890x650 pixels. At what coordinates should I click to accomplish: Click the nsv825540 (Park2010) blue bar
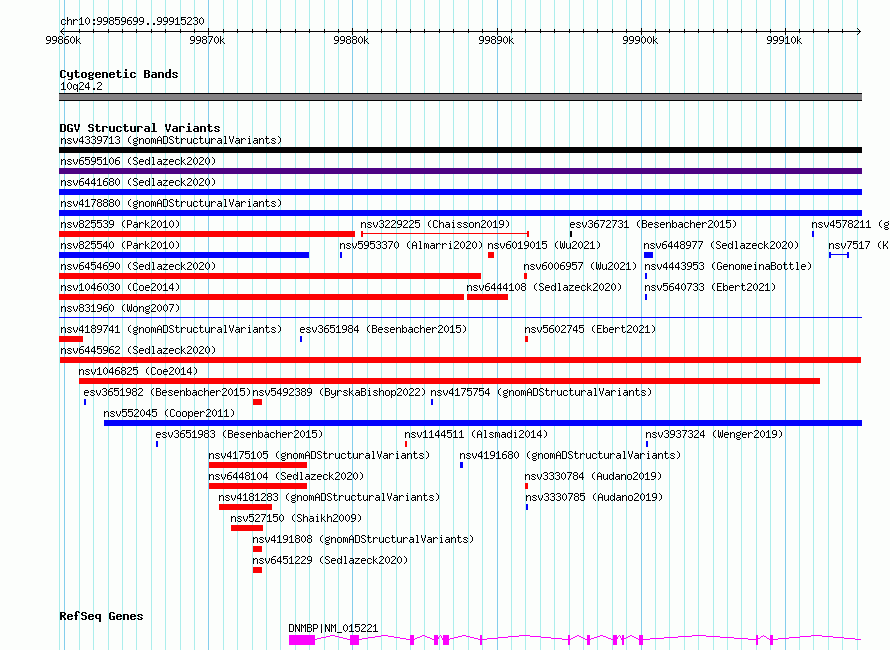point(184,255)
